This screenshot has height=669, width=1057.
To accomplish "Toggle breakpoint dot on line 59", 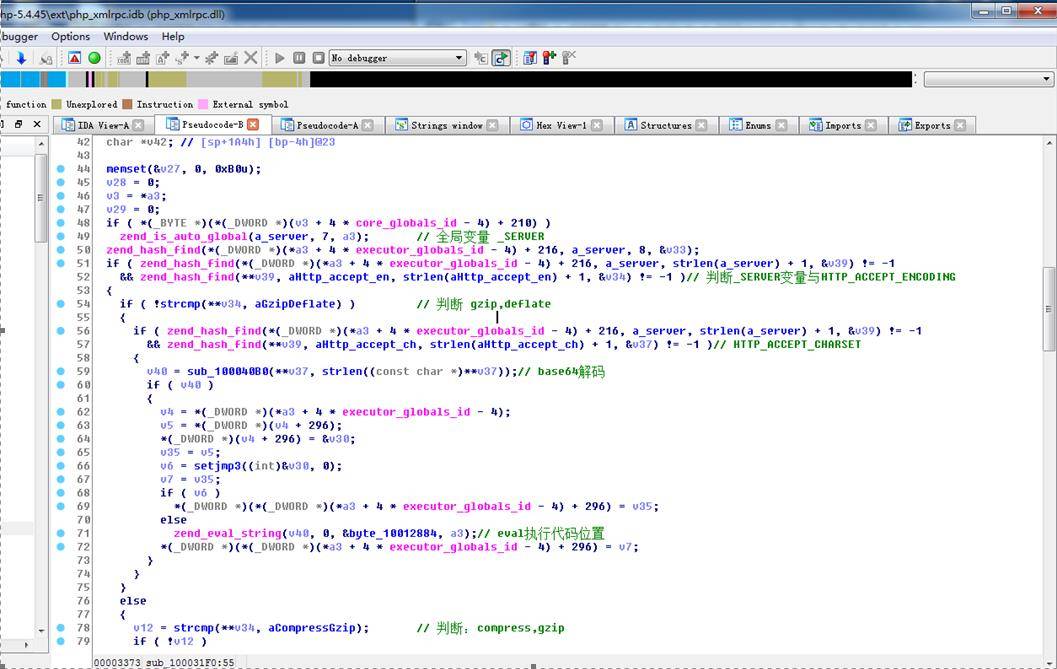I will point(61,371).
